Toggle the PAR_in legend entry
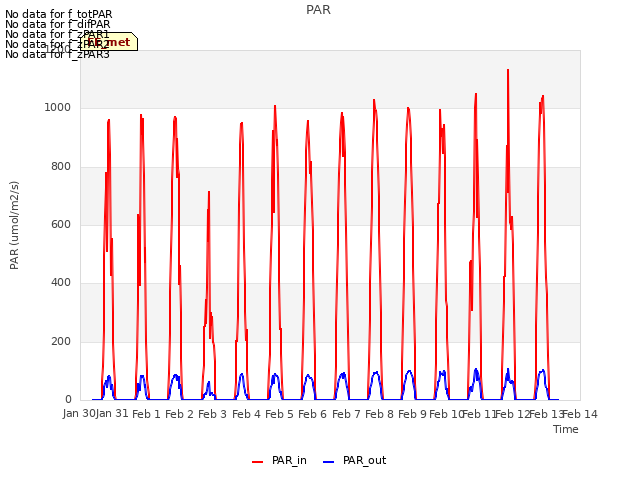 point(279,461)
